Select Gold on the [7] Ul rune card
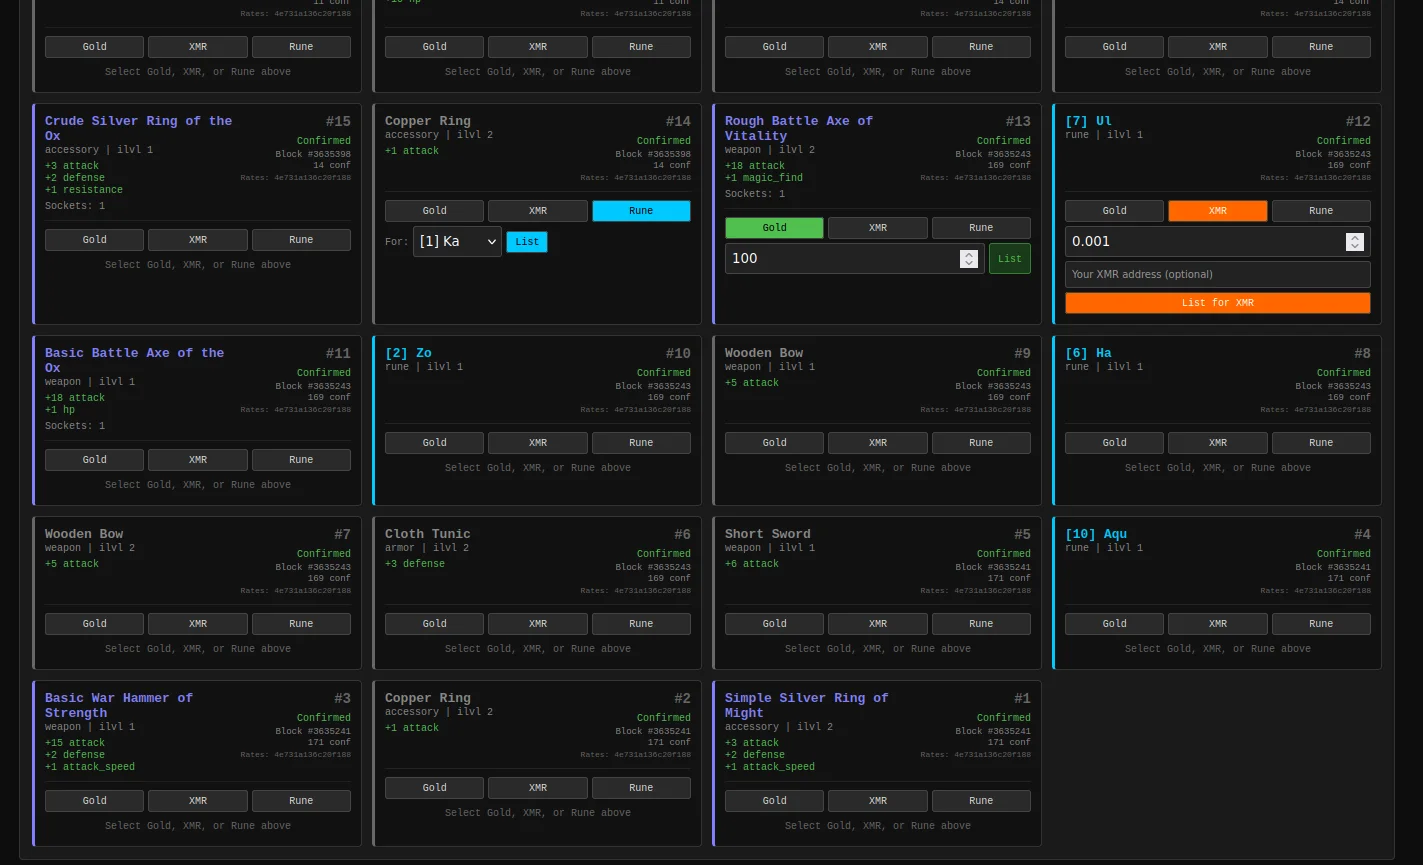The width and height of the screenshot is (1423, 865). coord(1114,211)
